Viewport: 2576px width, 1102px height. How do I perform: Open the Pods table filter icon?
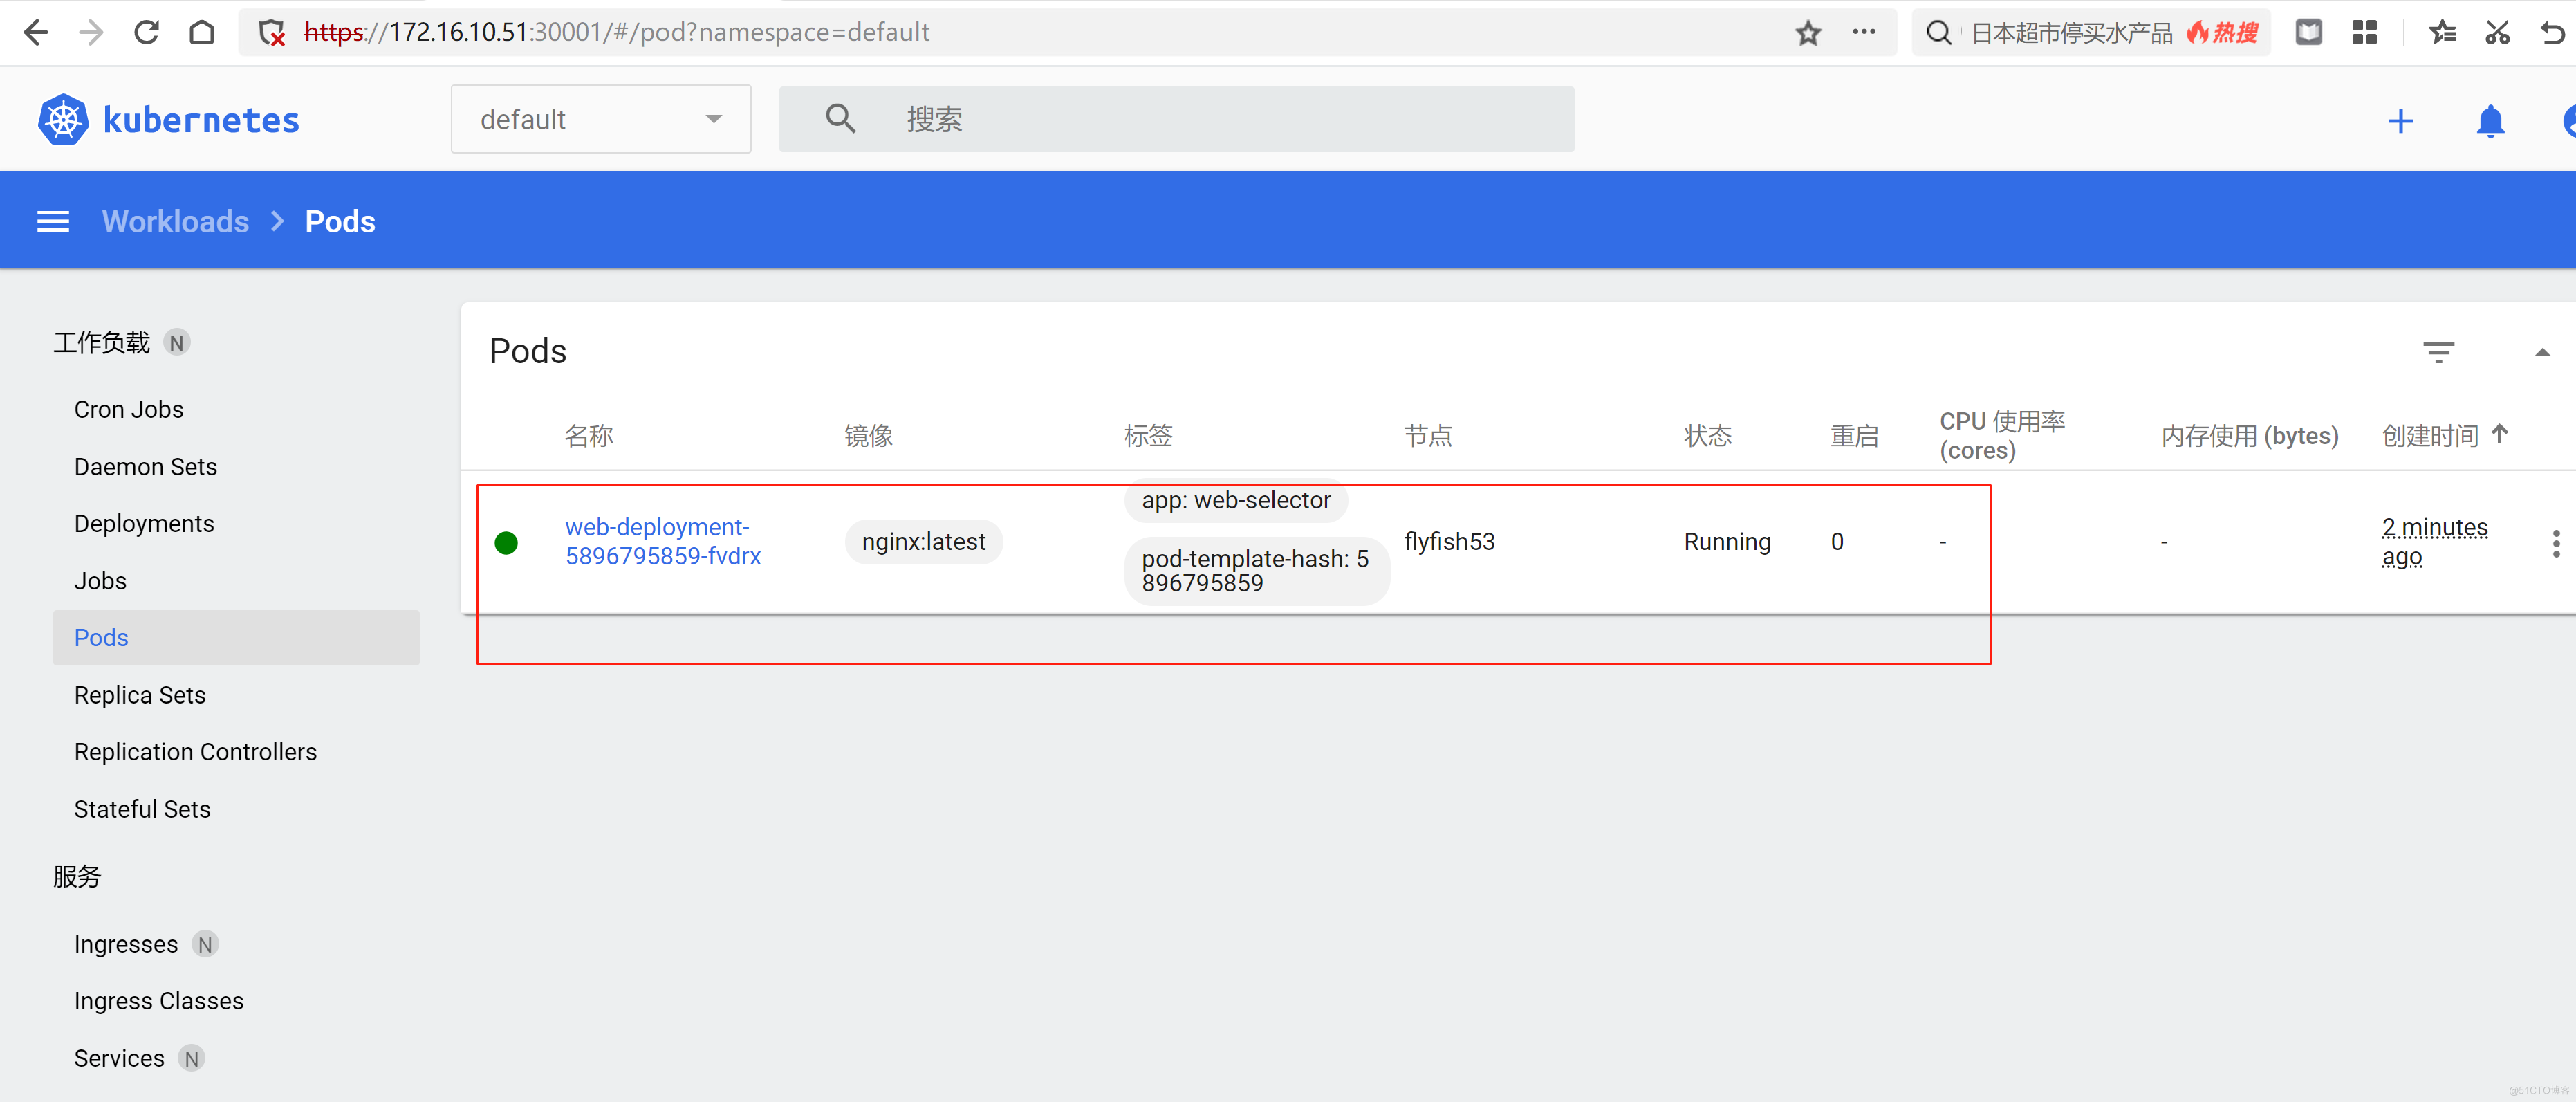[2438, 352]
